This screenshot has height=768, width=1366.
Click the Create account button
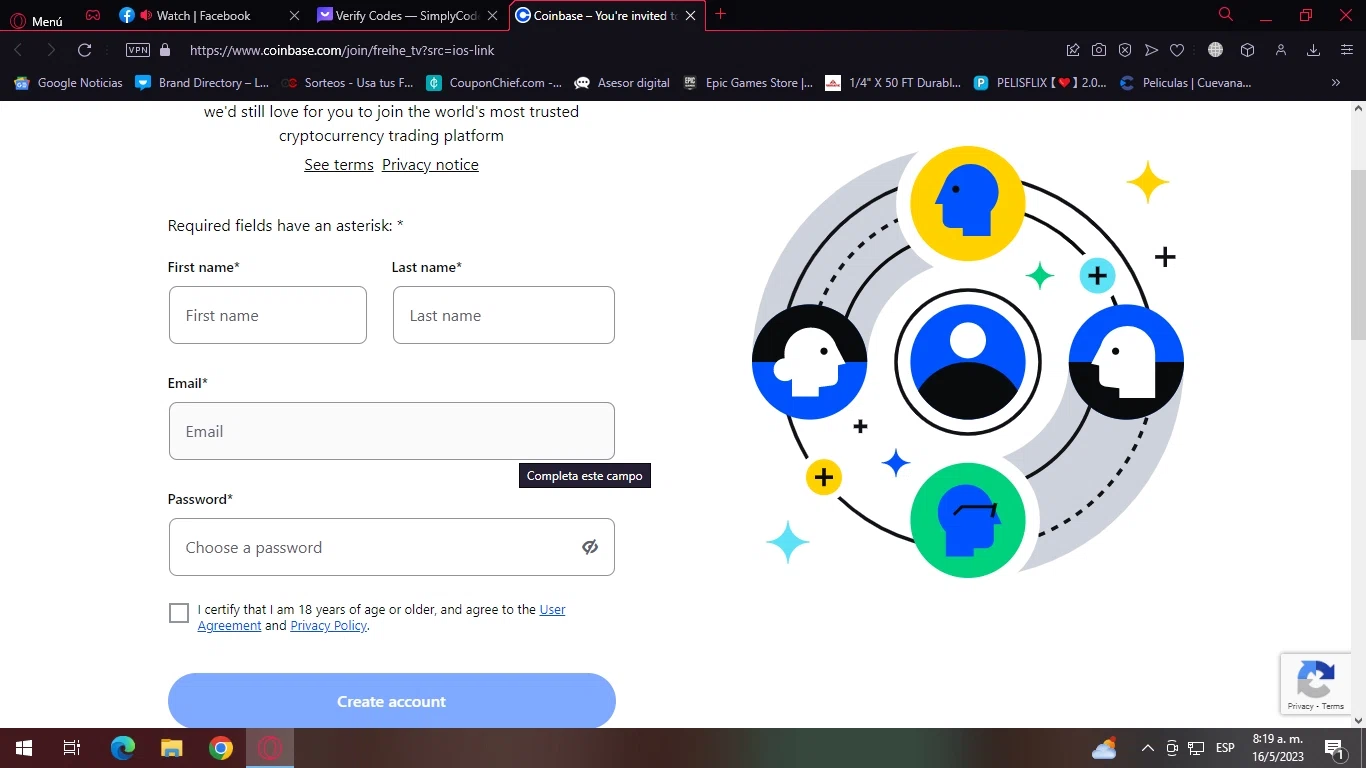(392, 701)
